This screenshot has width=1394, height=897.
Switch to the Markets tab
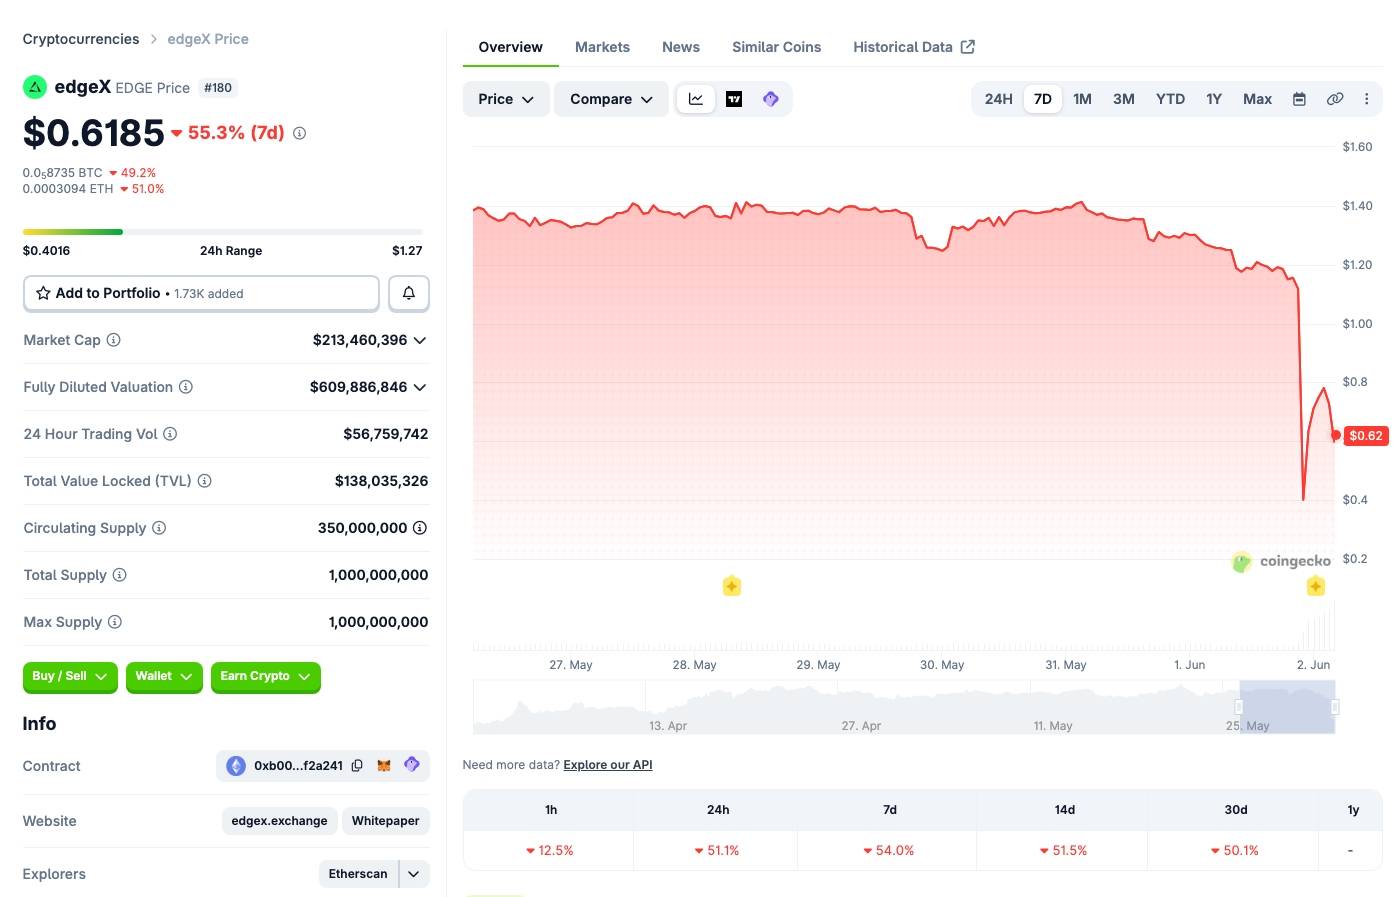coord(602,47)
